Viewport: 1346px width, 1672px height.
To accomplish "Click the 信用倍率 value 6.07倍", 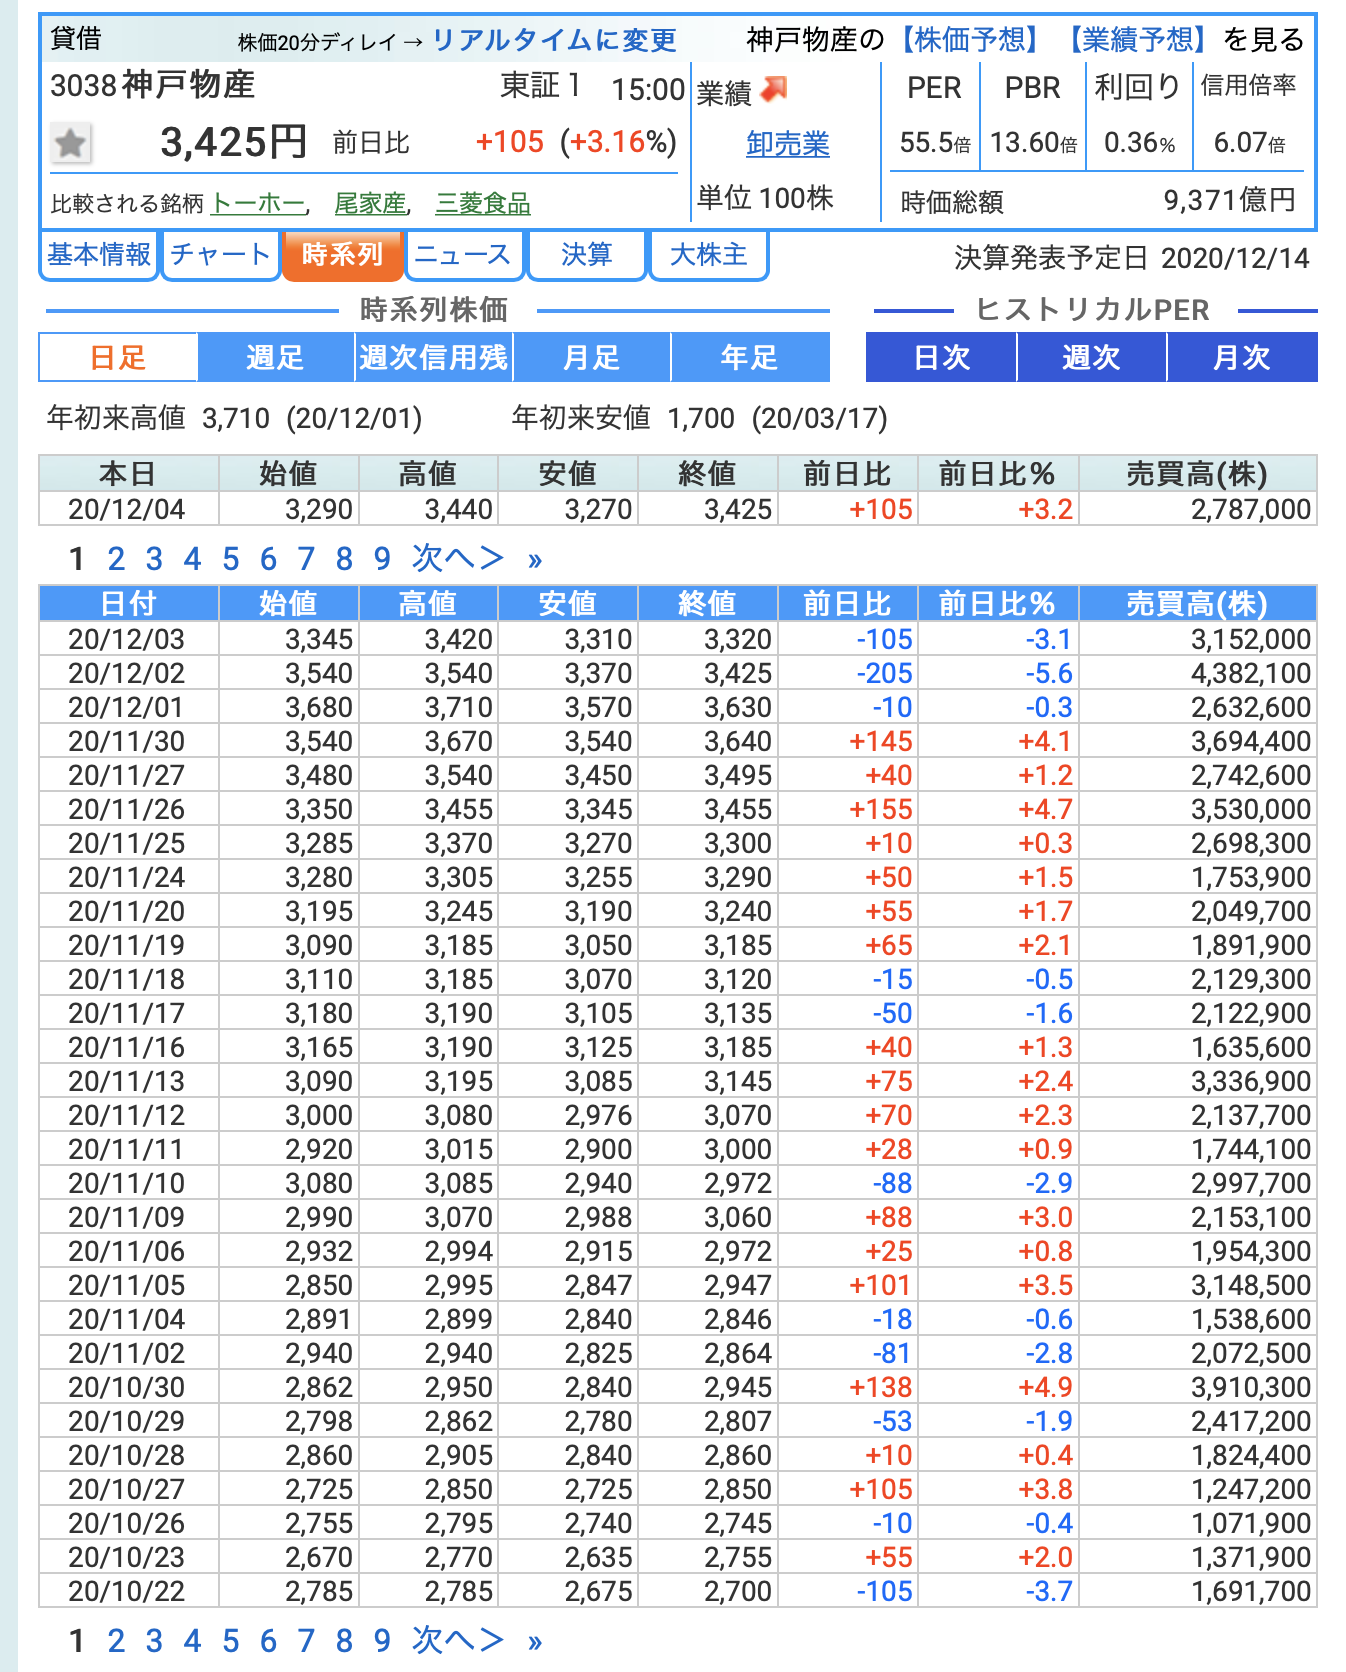I will click(1249, 143).
